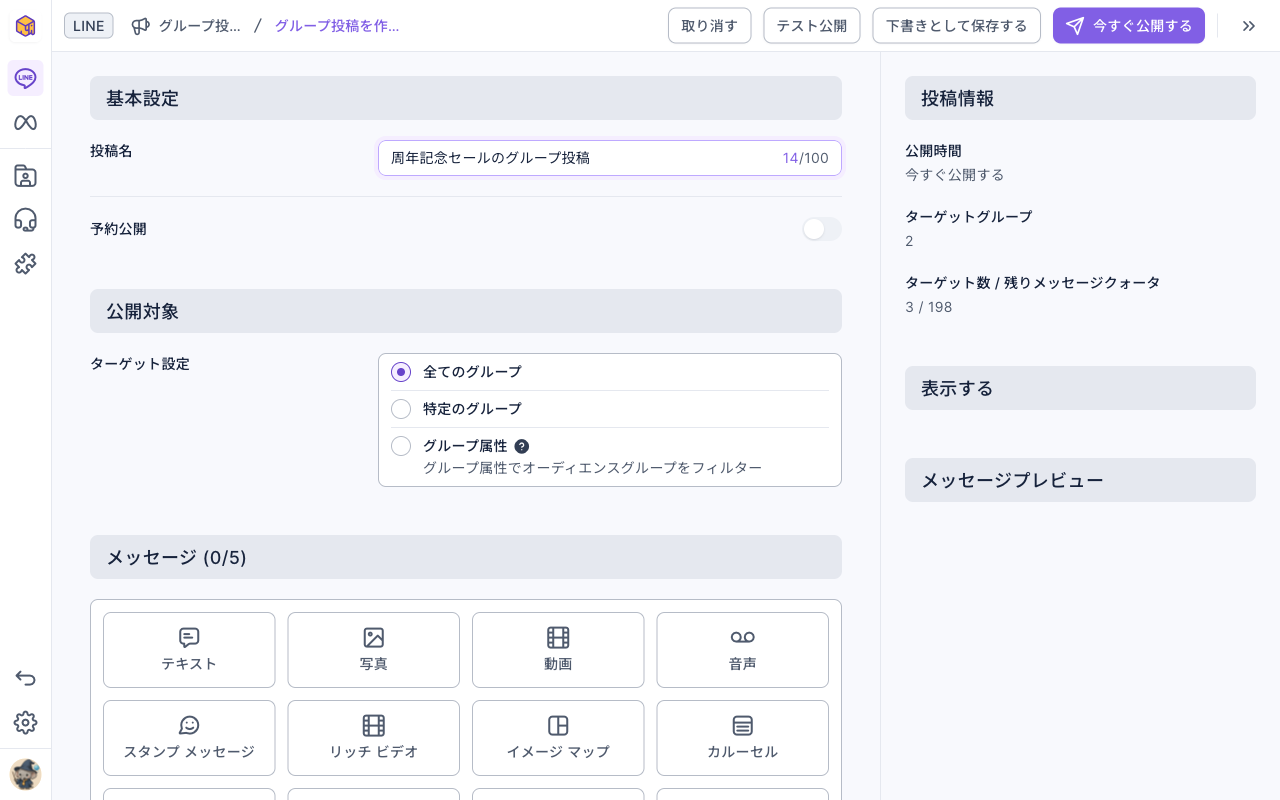Image resolution: width=1280 pixels, height=800 pixels.
Task: Click the メッセージプレビュー section header
Action: click(1080, 480)
